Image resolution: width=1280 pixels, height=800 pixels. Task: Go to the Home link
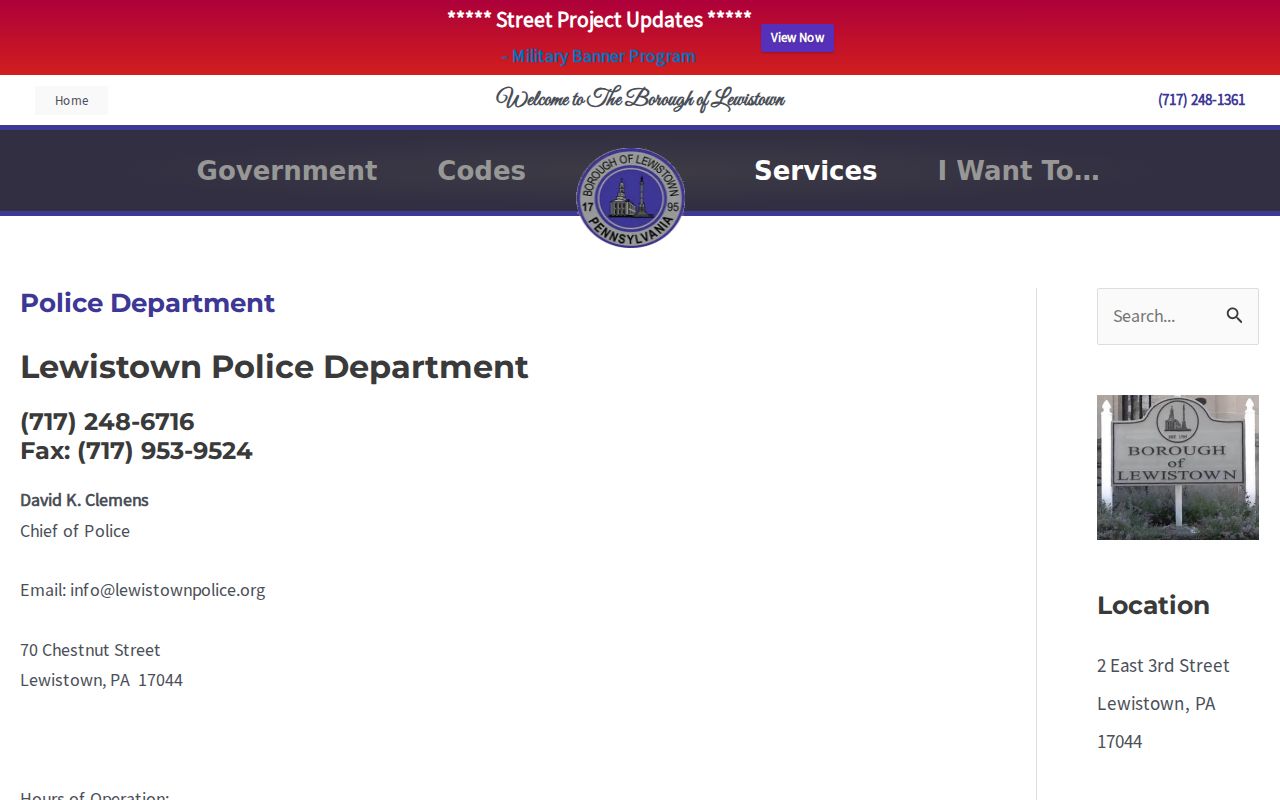71,100
